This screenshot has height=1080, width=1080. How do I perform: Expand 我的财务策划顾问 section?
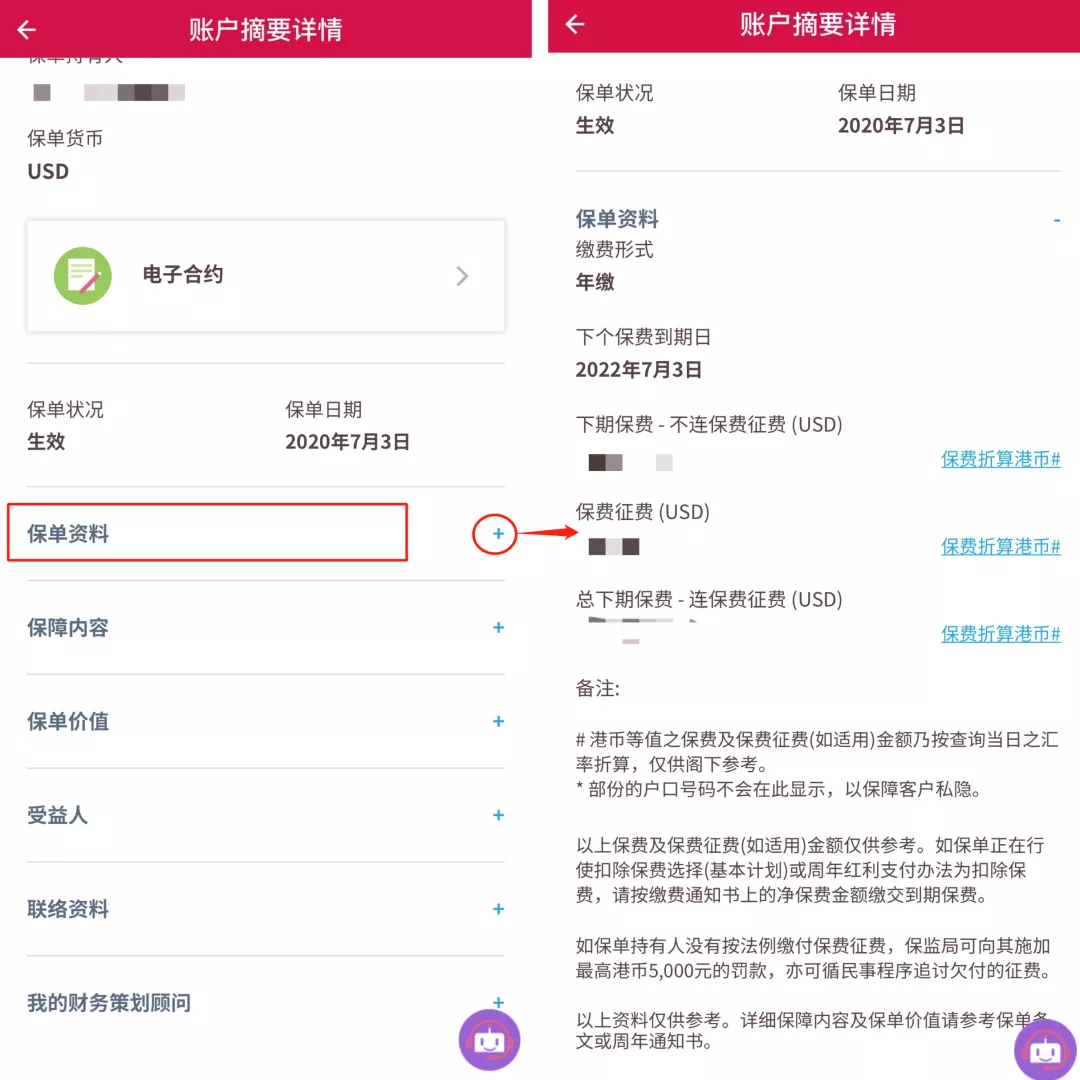[499, 1002]
